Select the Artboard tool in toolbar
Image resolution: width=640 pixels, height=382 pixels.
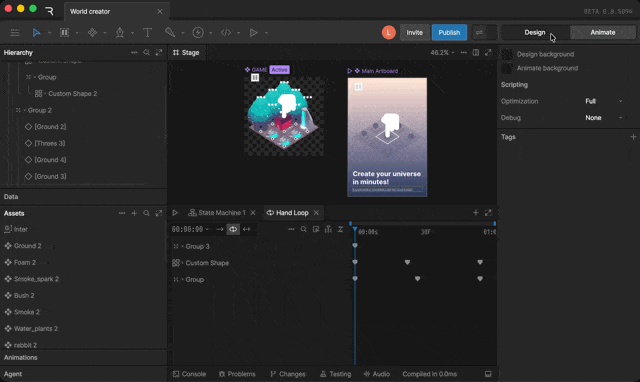point(64,33)
